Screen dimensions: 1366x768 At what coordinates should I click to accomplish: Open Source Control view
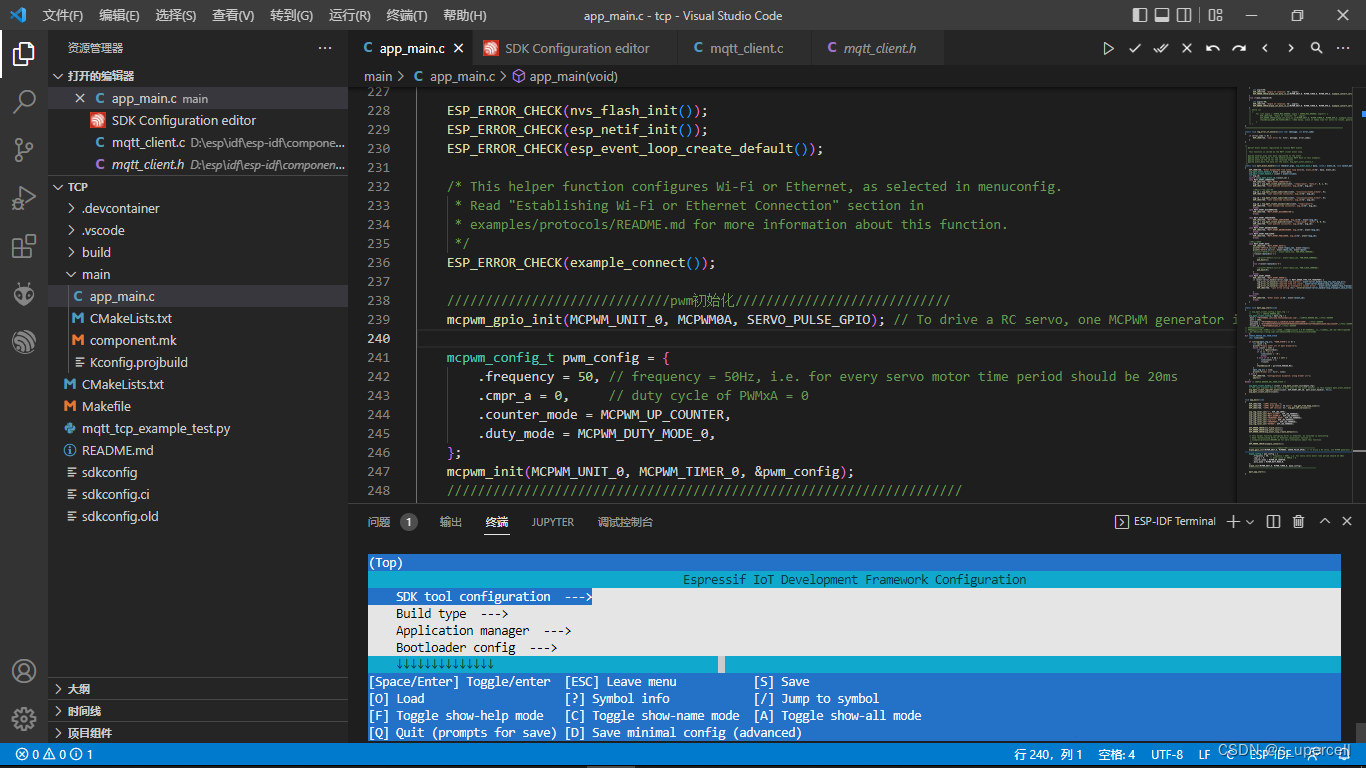pyautogui.click(x=24, y=150)
